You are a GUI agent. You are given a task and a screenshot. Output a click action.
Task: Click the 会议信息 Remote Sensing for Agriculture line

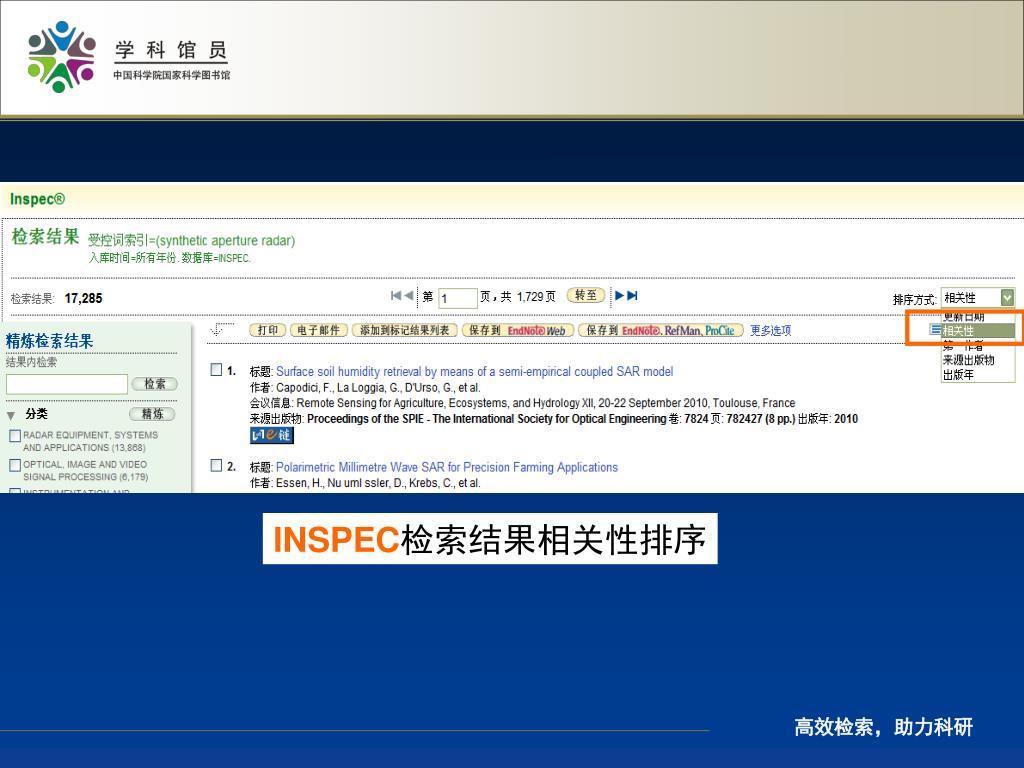[522, 403]
